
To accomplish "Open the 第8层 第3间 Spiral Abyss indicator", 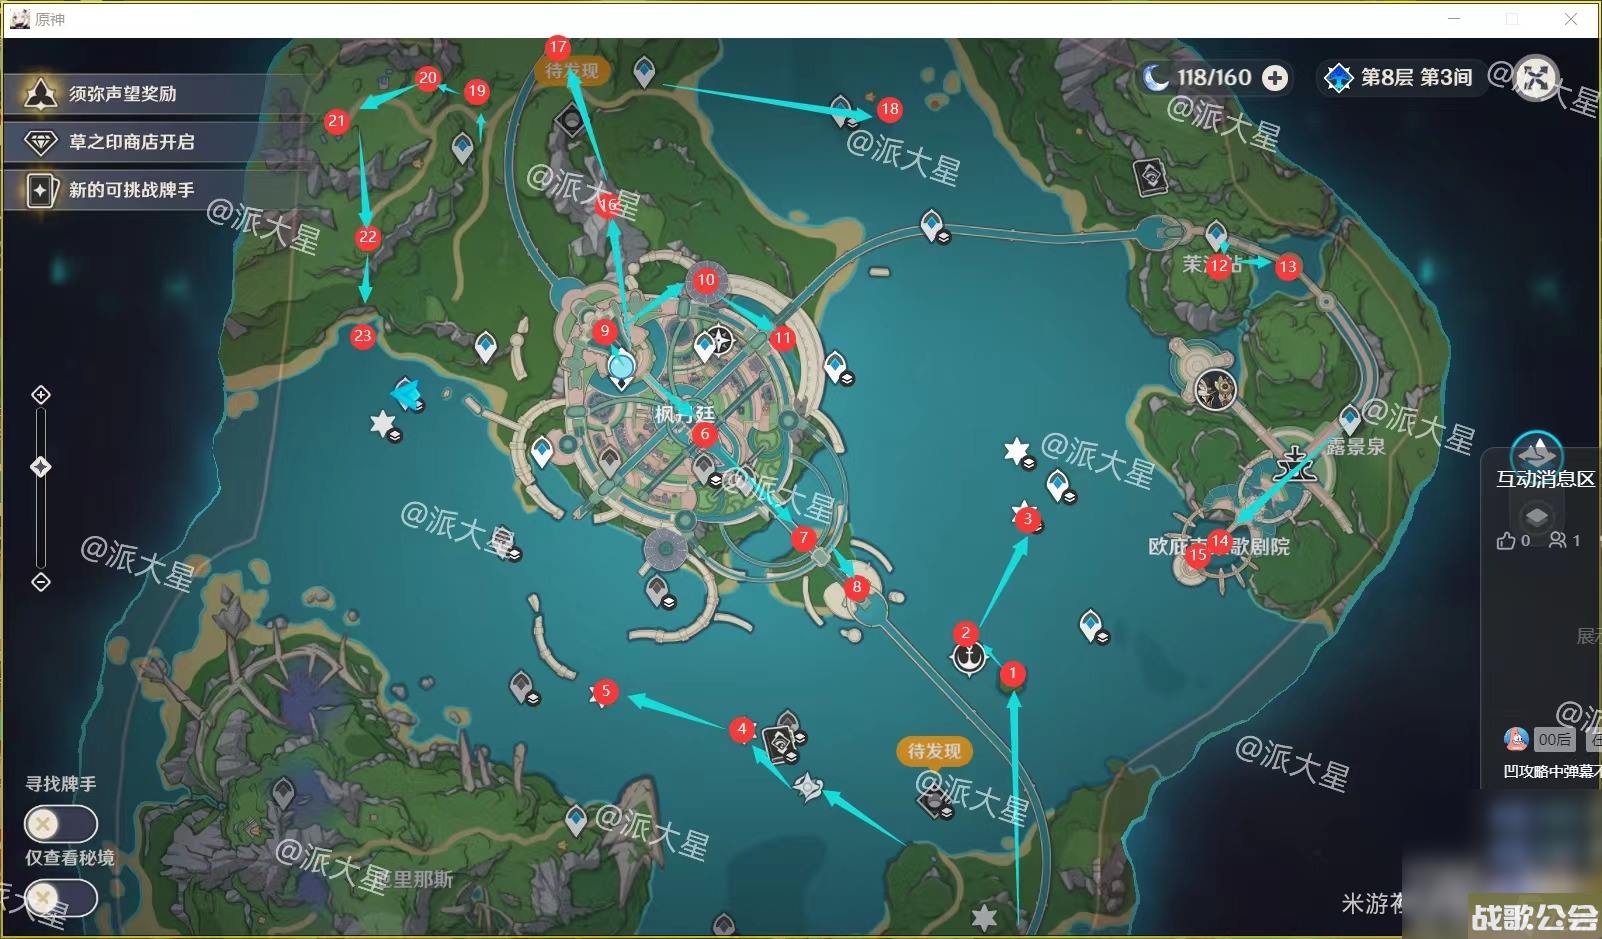I will [1398, 78].
